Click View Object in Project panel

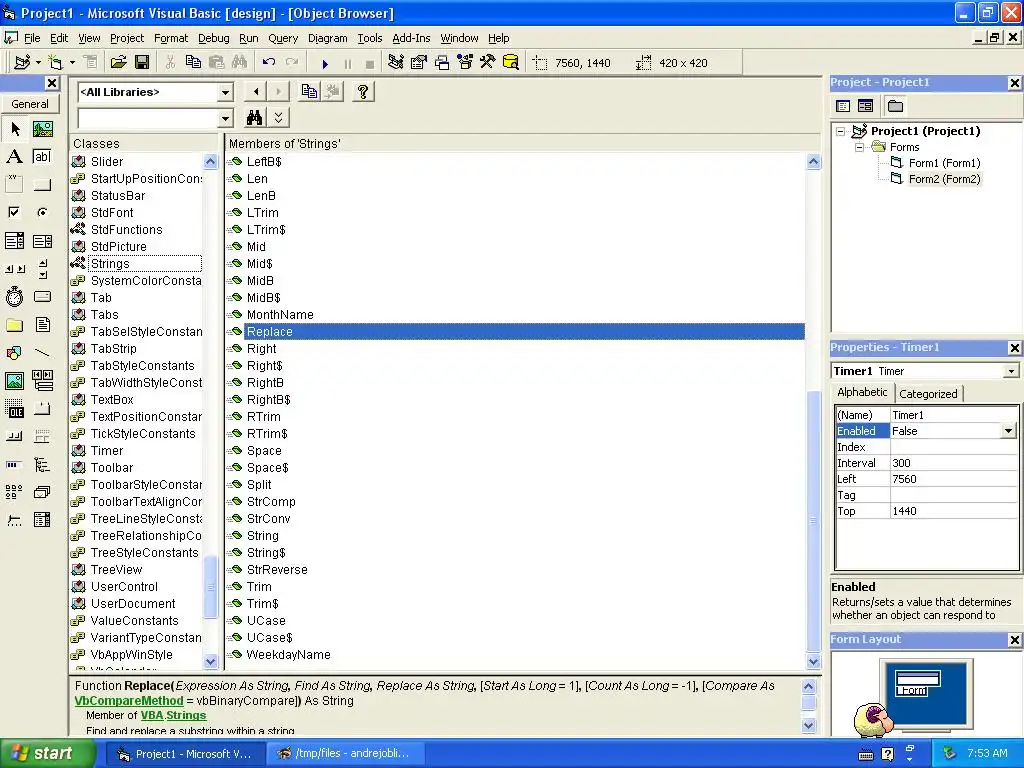tap(865, 106)
